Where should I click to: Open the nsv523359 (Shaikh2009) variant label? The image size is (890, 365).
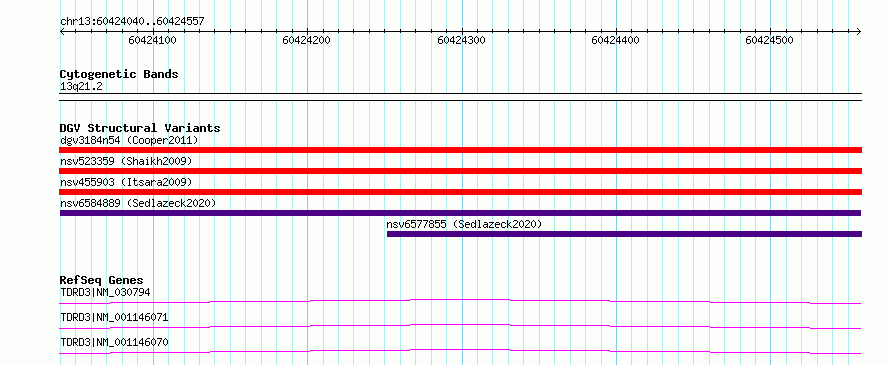(x=126, y=161)
